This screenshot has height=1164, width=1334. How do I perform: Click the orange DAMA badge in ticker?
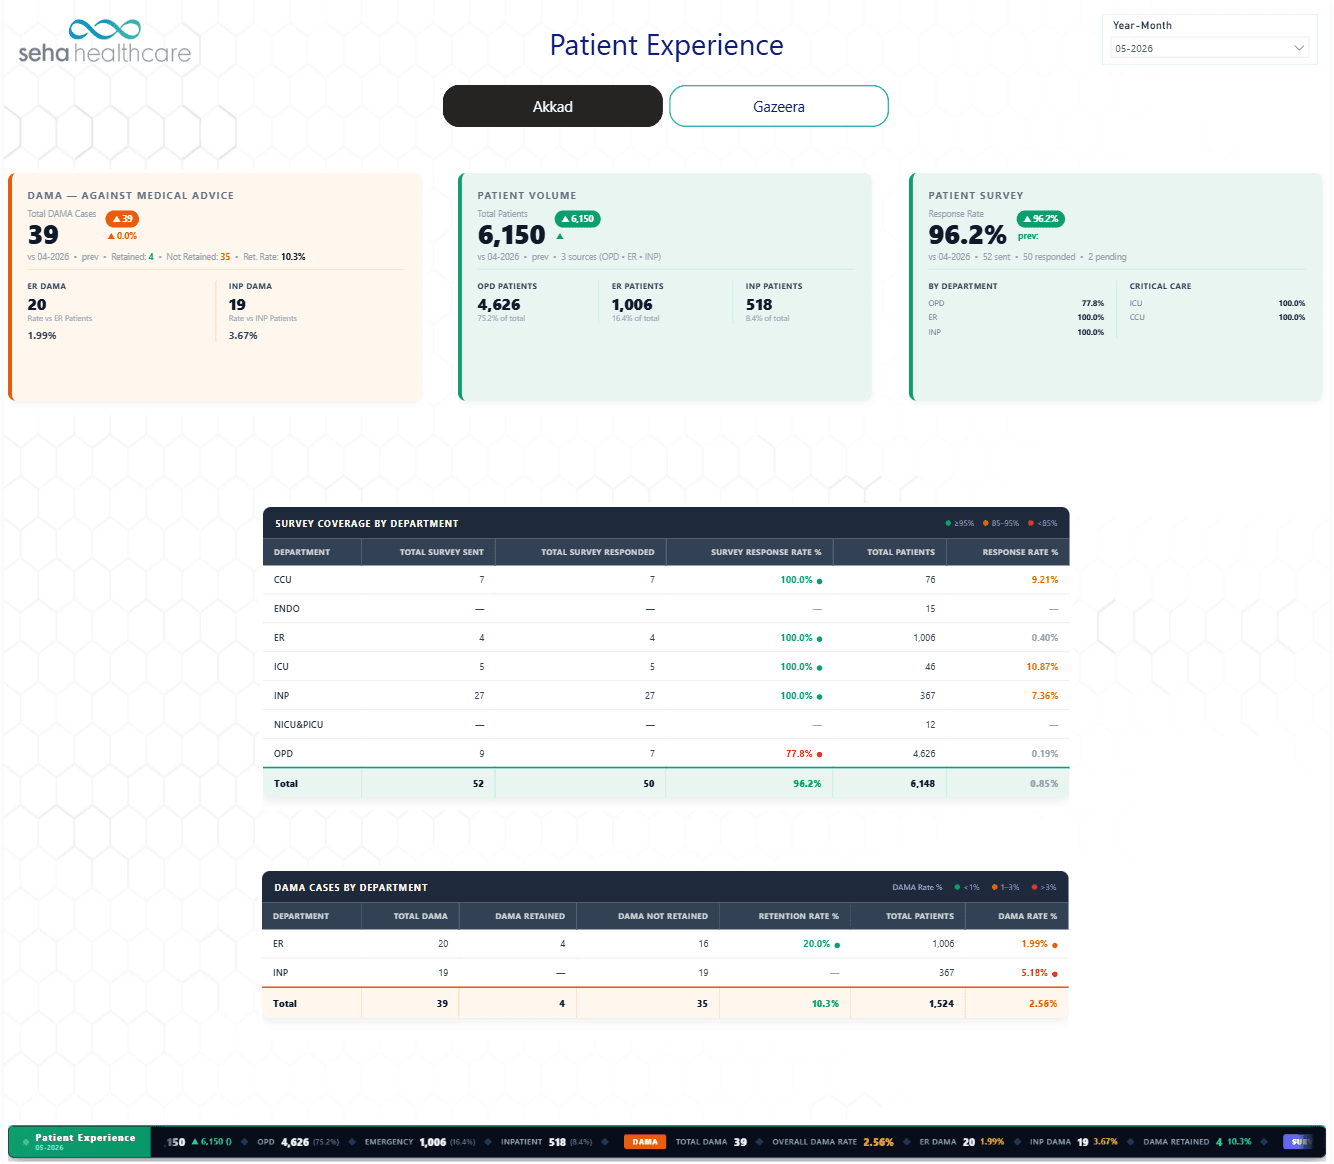tap(645, 1142)
